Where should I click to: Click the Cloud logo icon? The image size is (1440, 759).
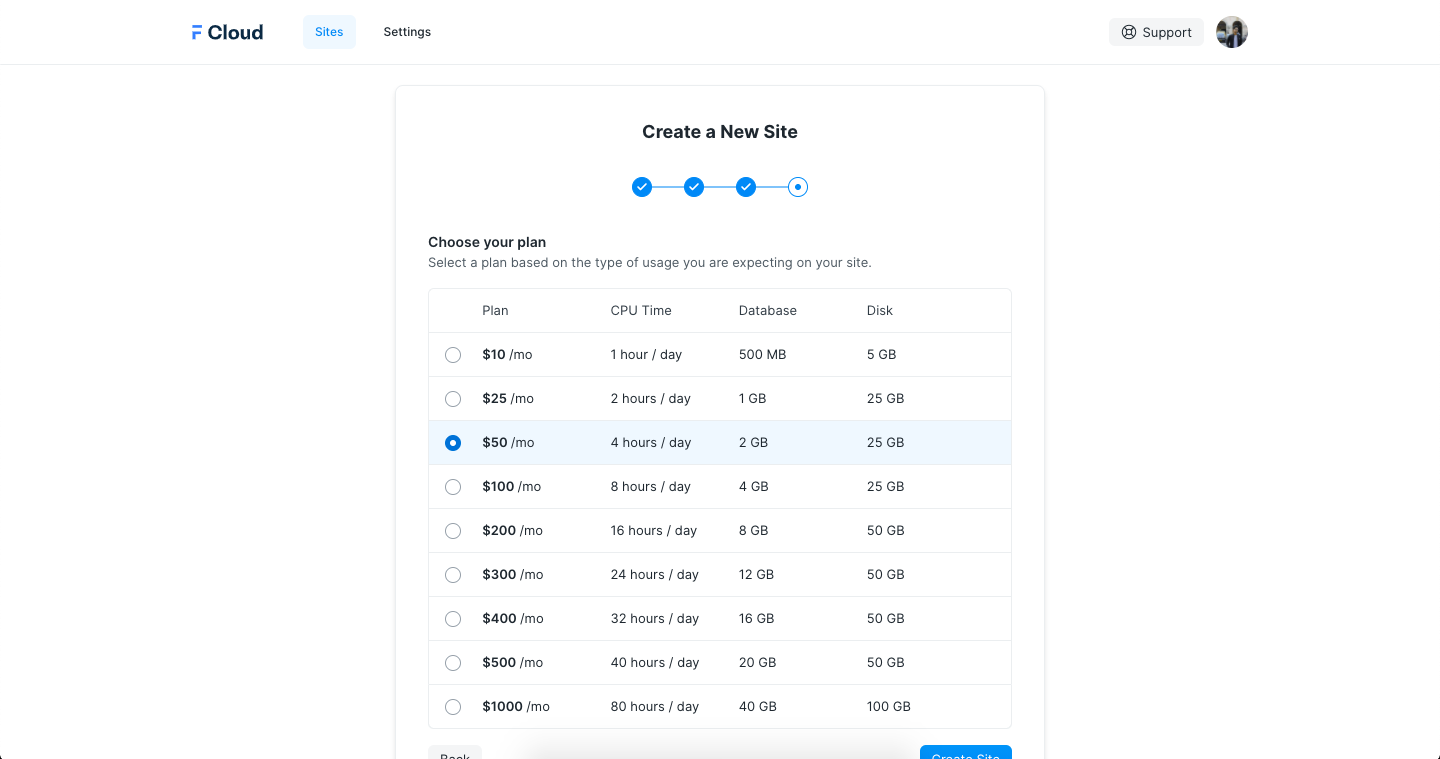(x=197, y=32)
